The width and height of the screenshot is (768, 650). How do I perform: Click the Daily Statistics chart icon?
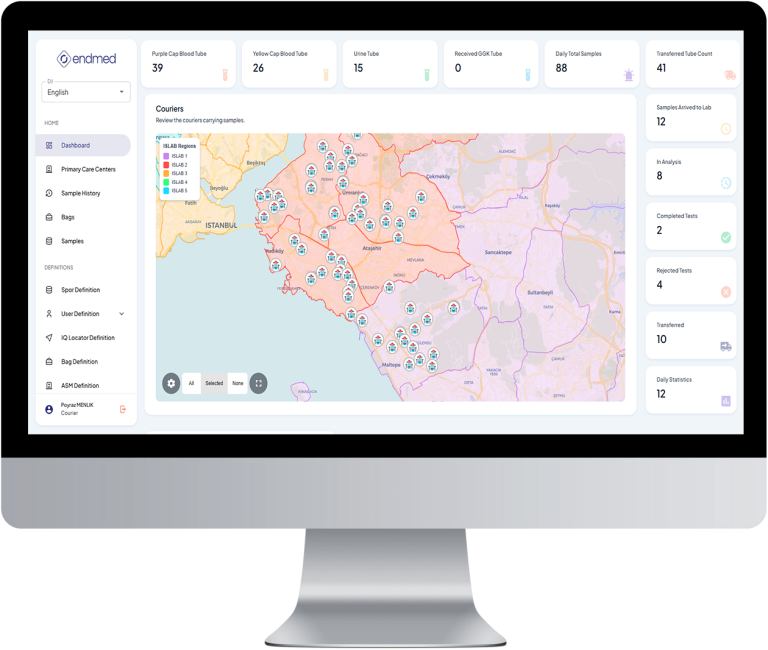[x=725, y=401]
